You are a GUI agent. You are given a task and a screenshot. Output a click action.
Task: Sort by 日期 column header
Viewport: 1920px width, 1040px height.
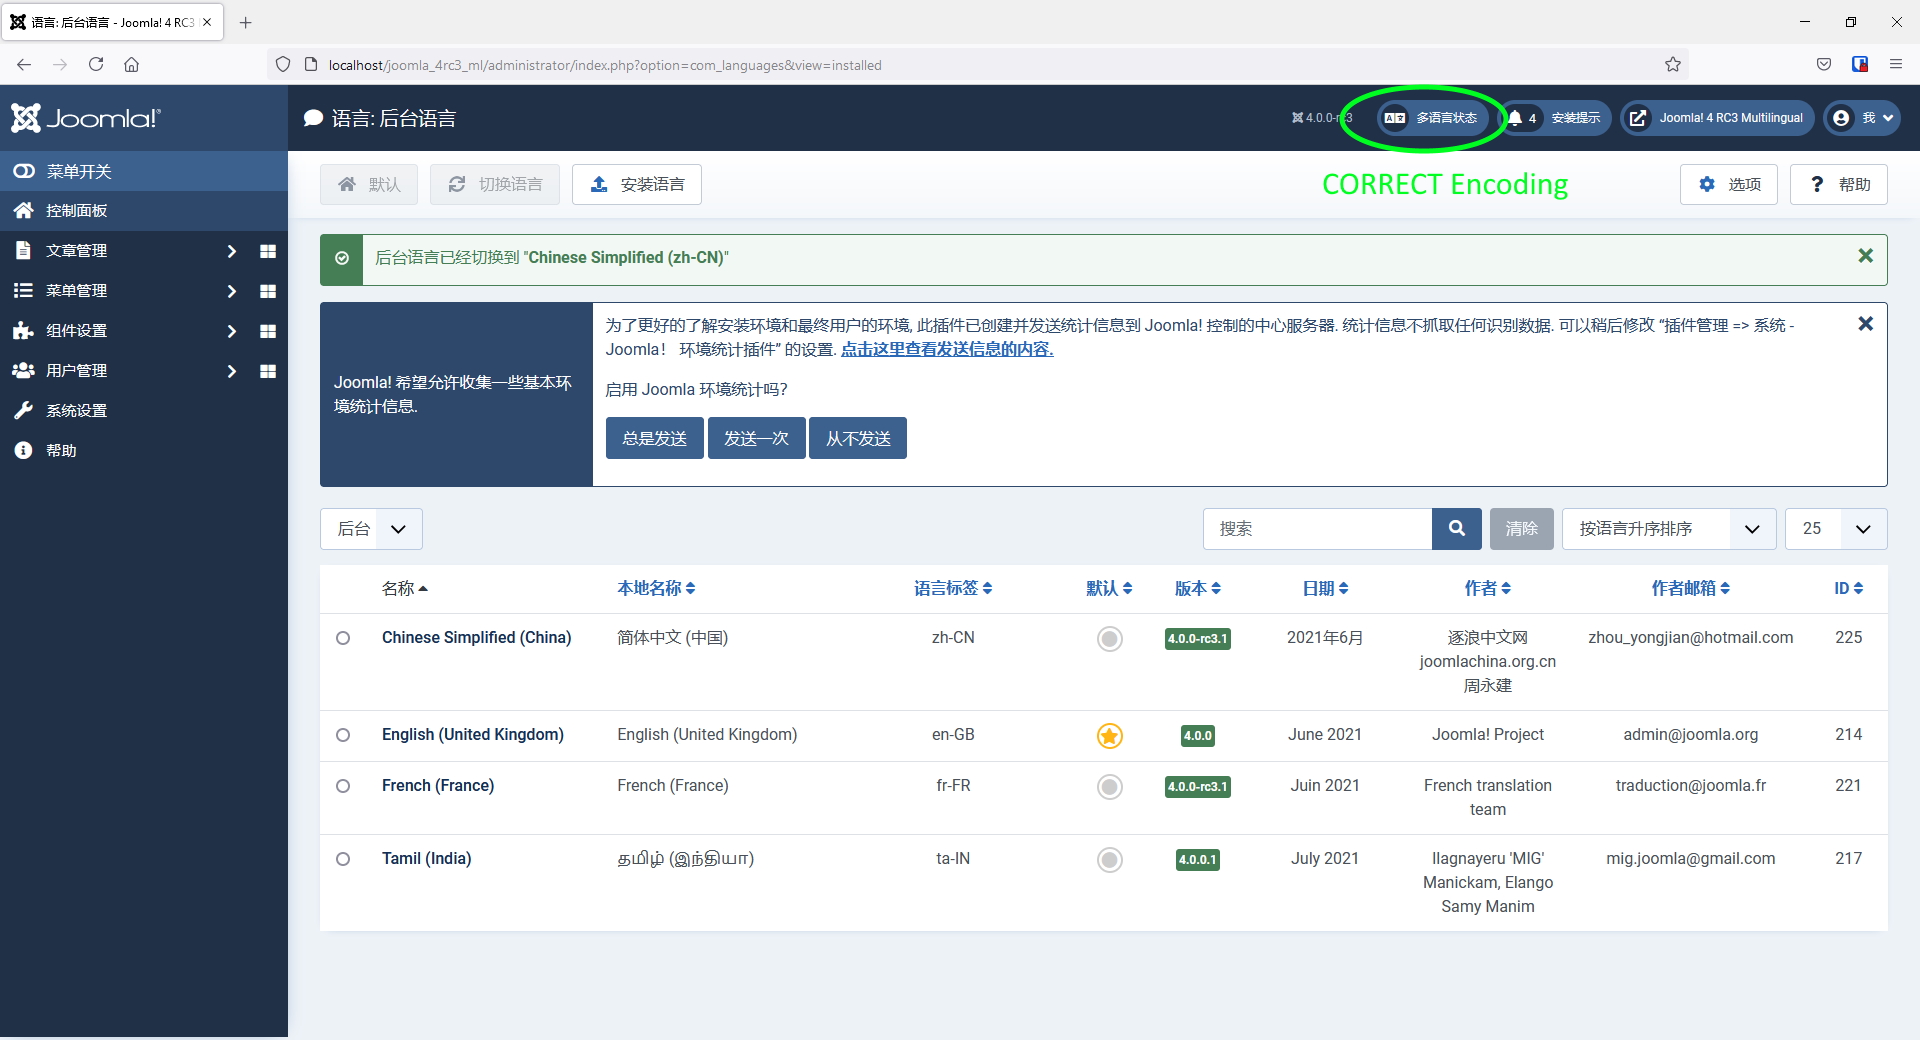(1325, 588)
